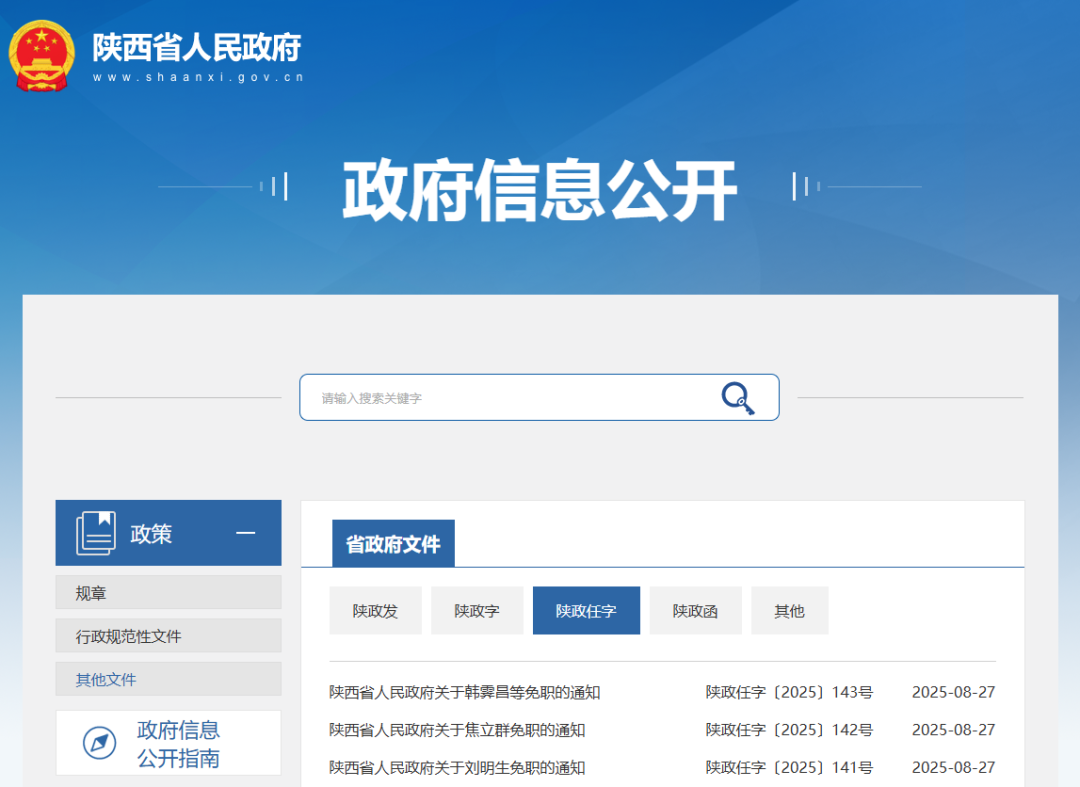1080x787 pixels.
Task: Open 行政规范性文件 in the sidebar
Action: click(169, 636)
